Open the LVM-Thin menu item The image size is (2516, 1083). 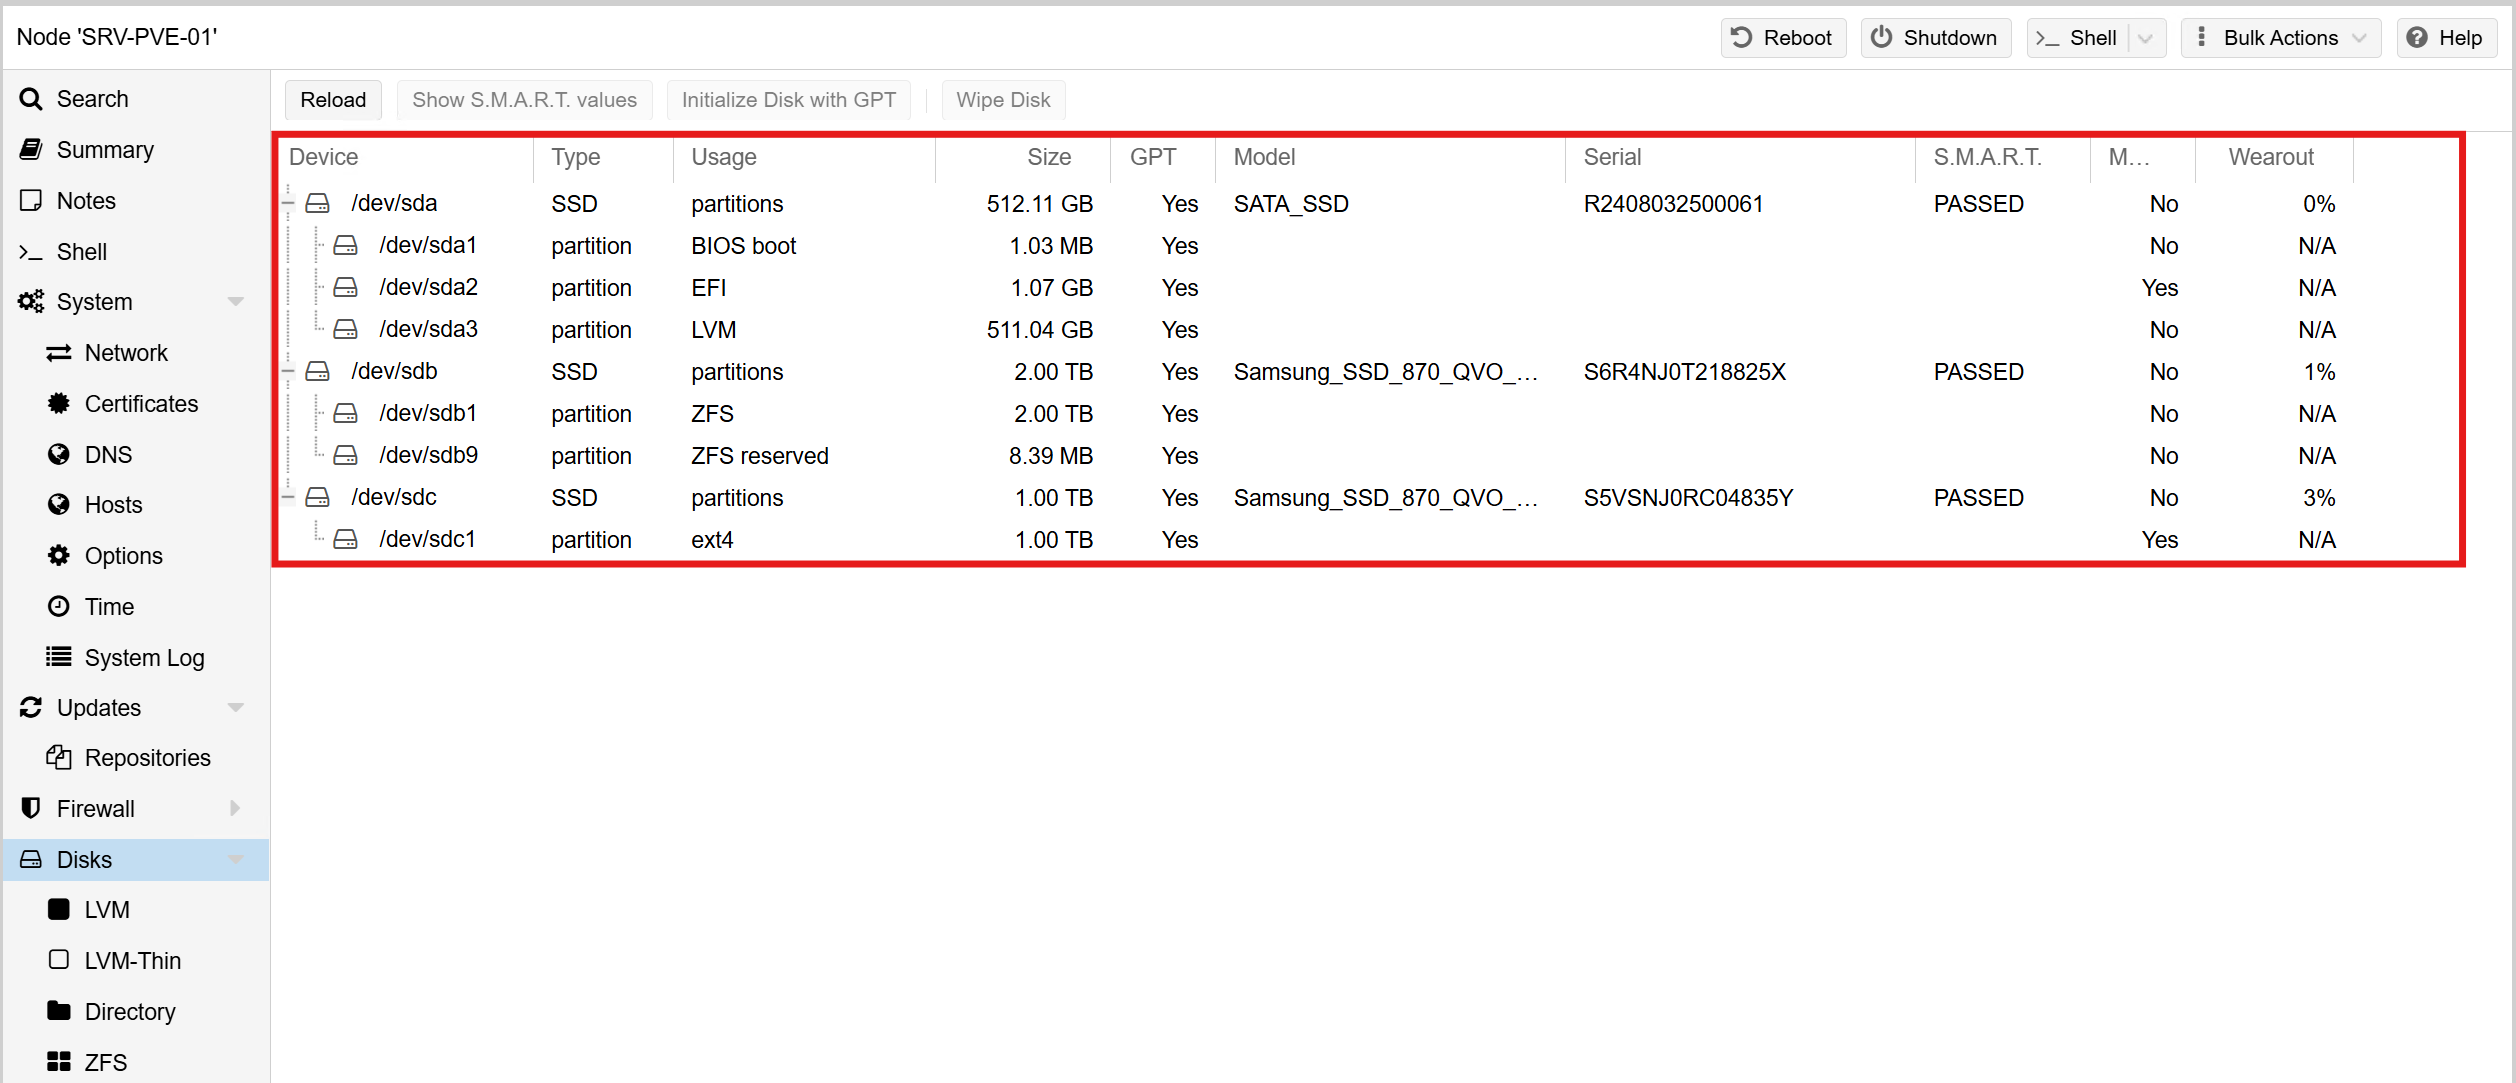pyautogui.click(x=132, y=960)
